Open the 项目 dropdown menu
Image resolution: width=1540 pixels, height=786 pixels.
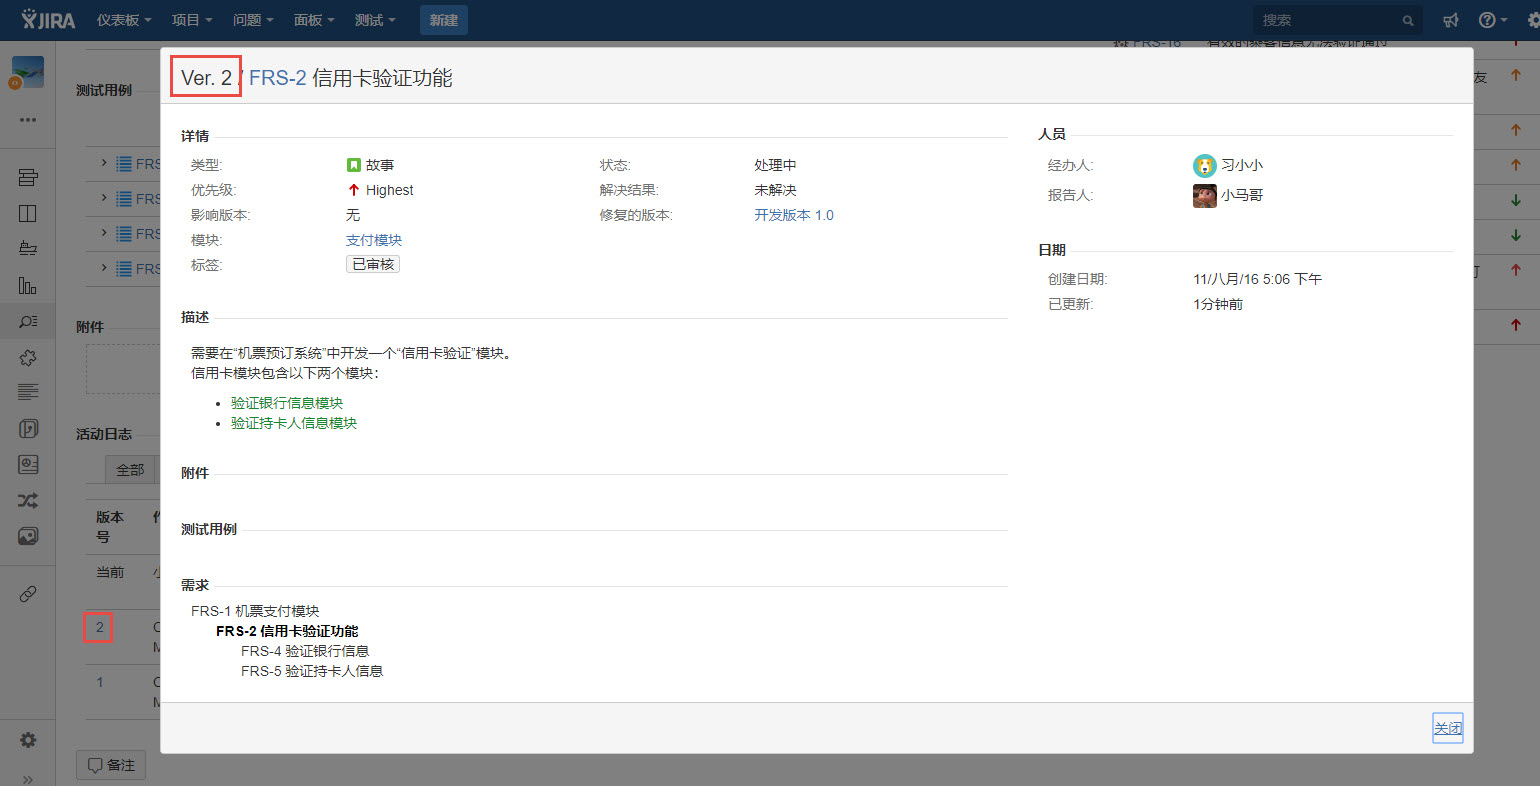[192, 20]
